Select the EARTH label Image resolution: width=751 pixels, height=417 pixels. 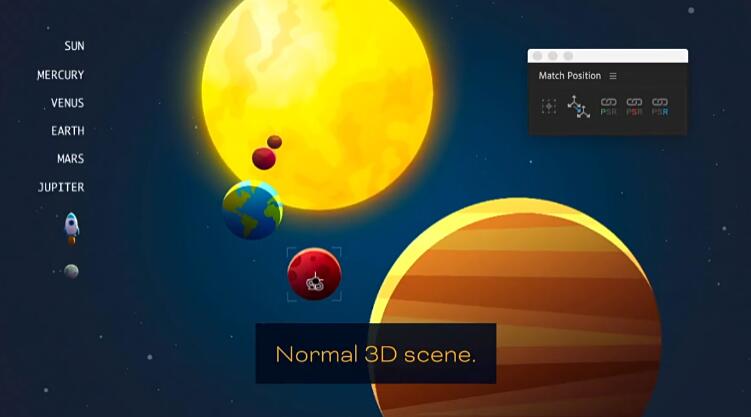[68, 131]
